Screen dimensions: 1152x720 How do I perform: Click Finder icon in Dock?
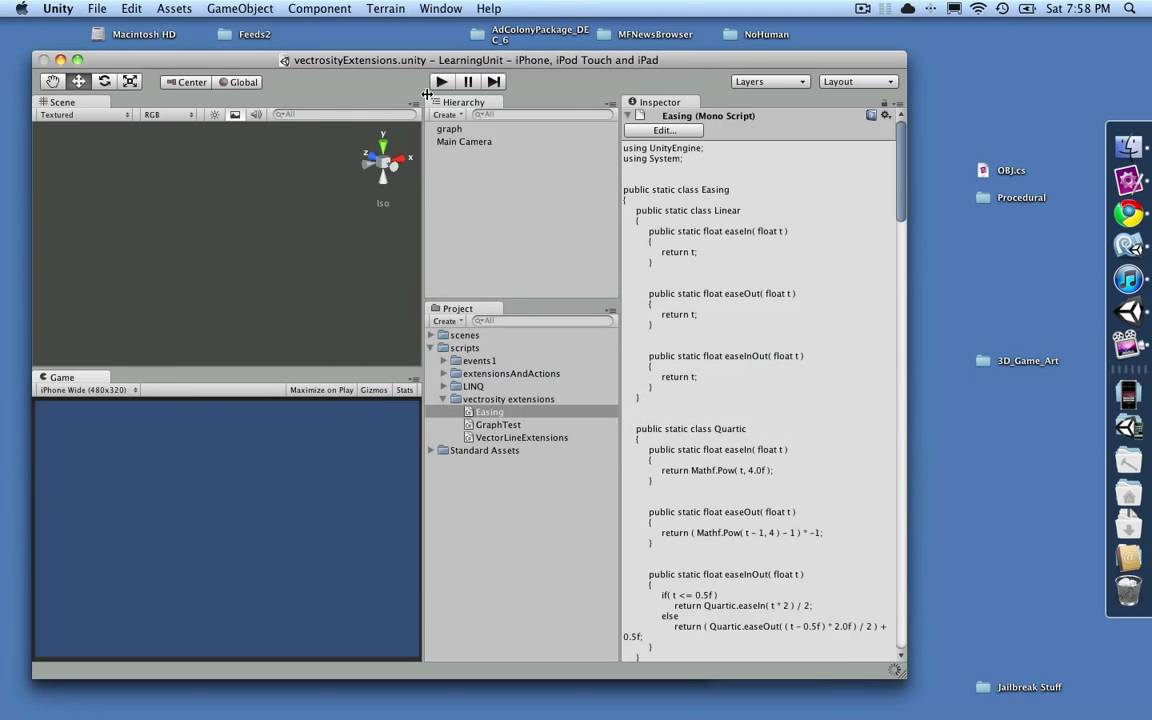1128,145
